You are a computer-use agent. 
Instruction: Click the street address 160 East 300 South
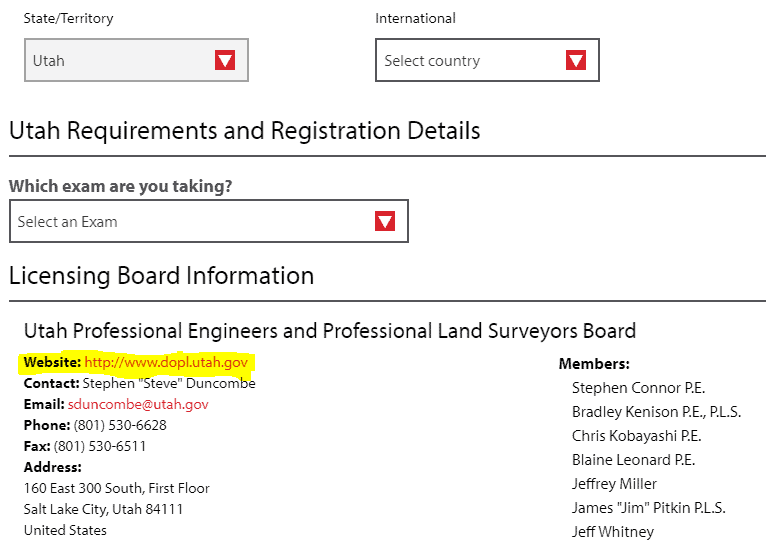tap(116, 488)
